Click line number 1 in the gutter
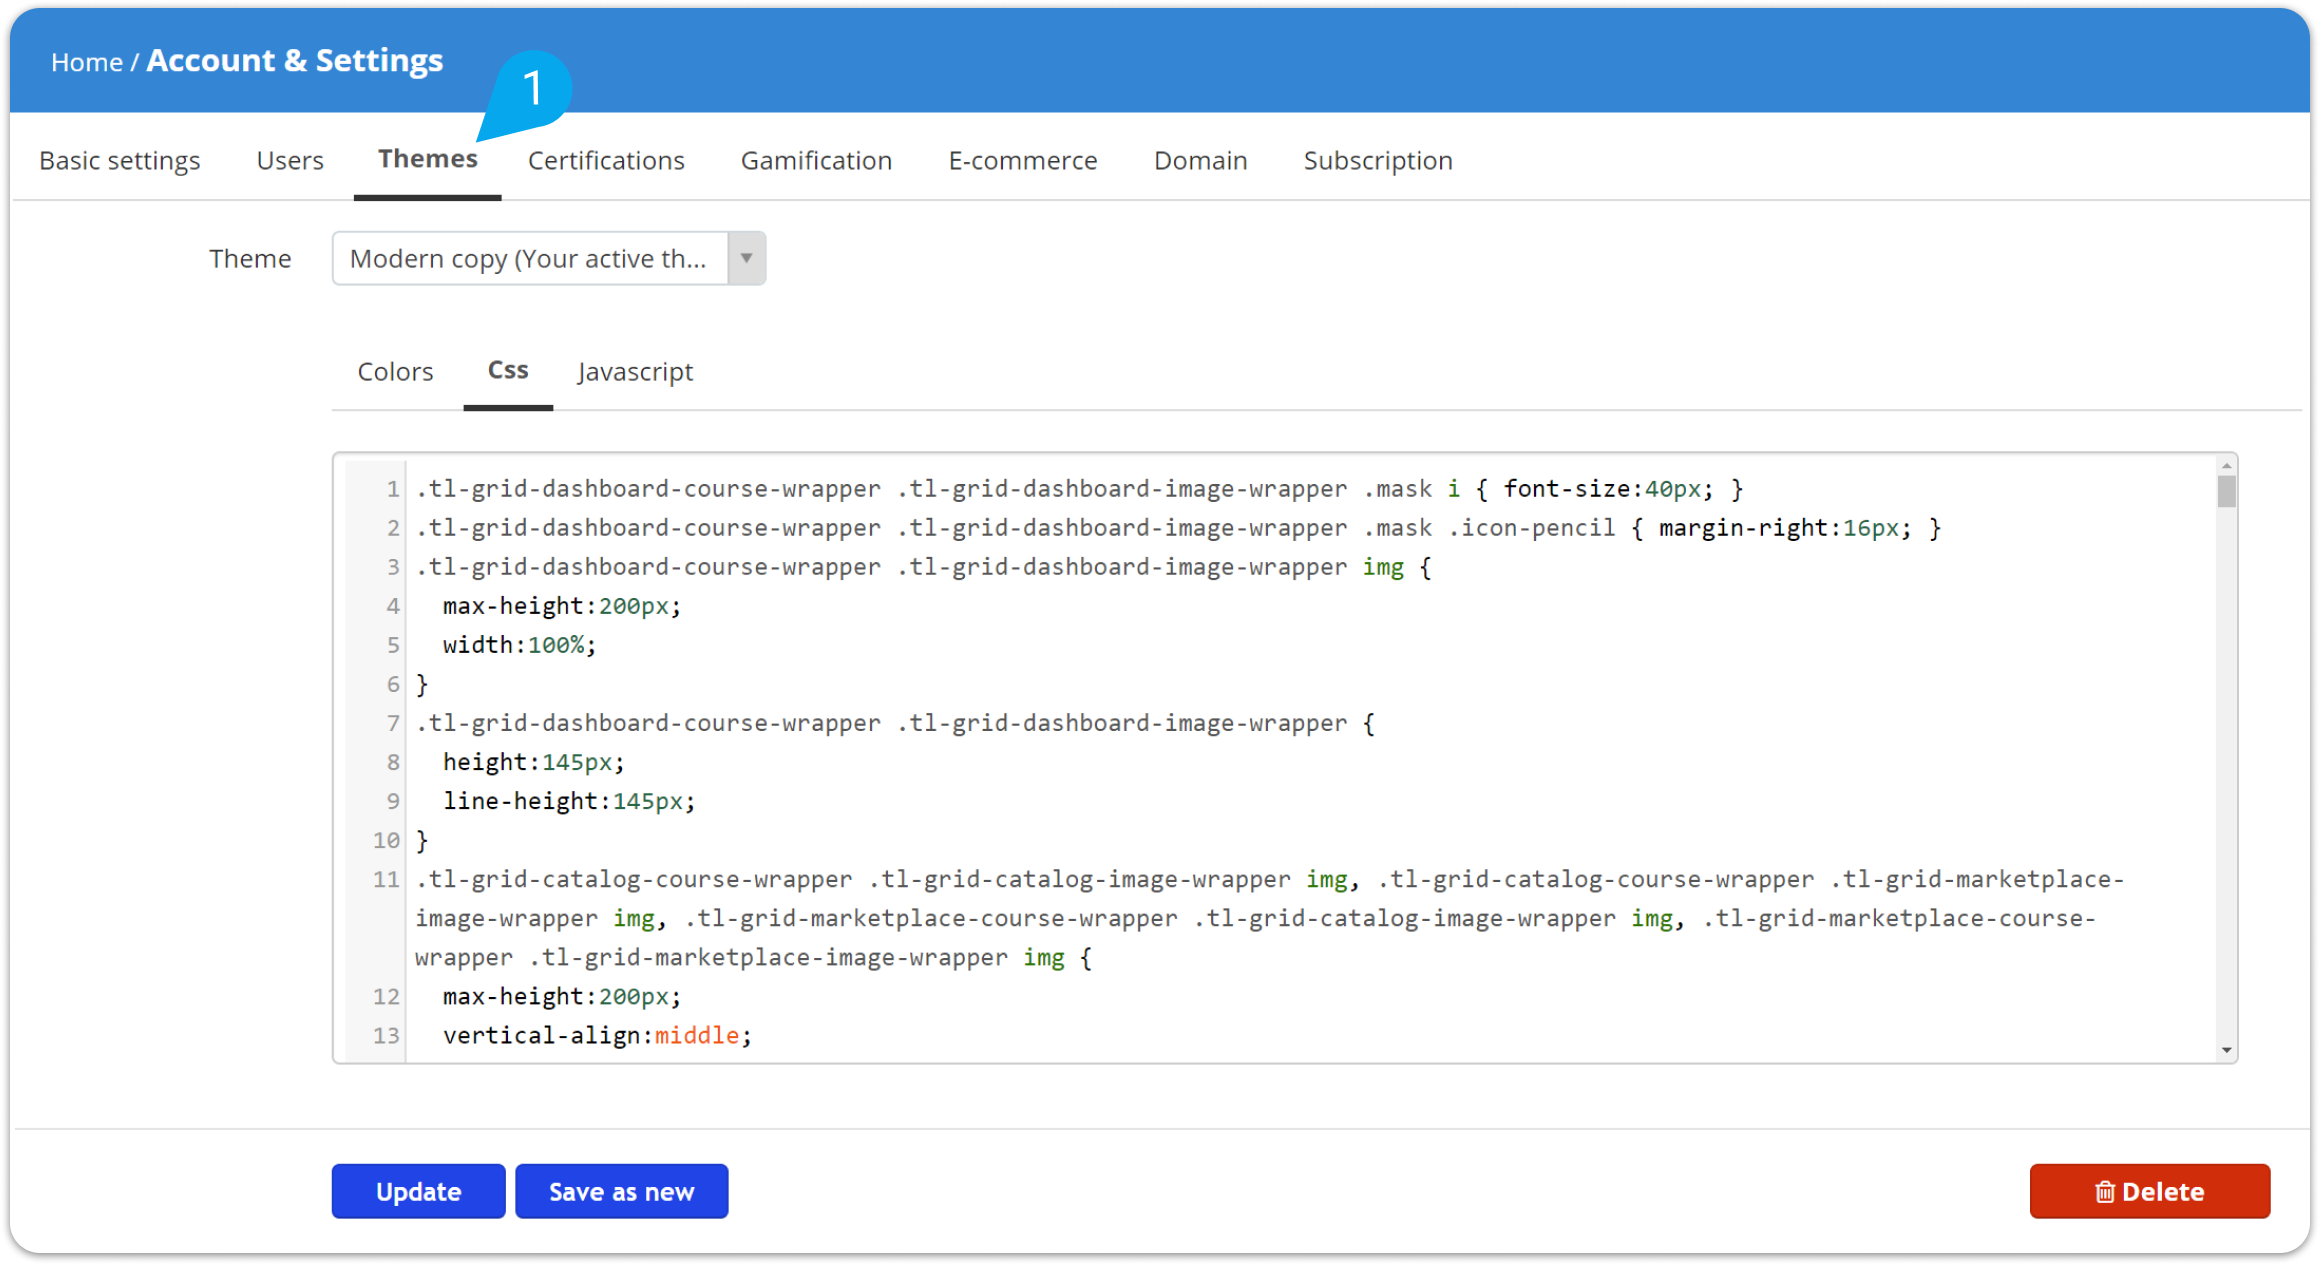The width and height of the screenshot is (2320, 1265). pos(393,489)
